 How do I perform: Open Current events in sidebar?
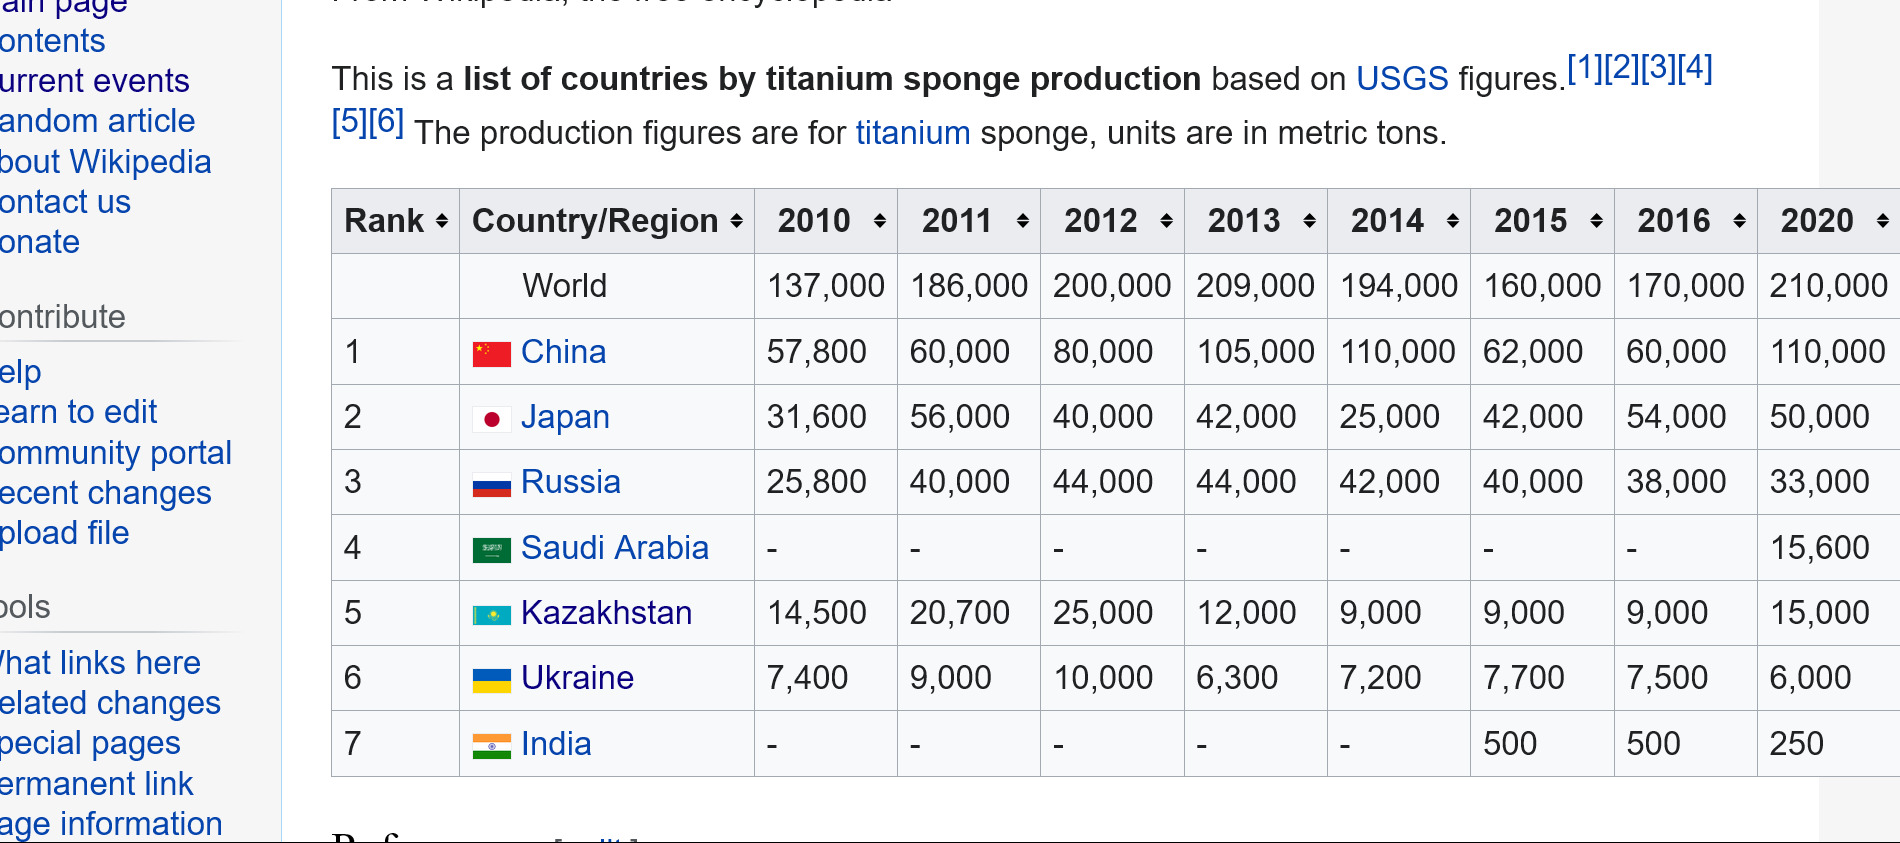click(94, 81)
